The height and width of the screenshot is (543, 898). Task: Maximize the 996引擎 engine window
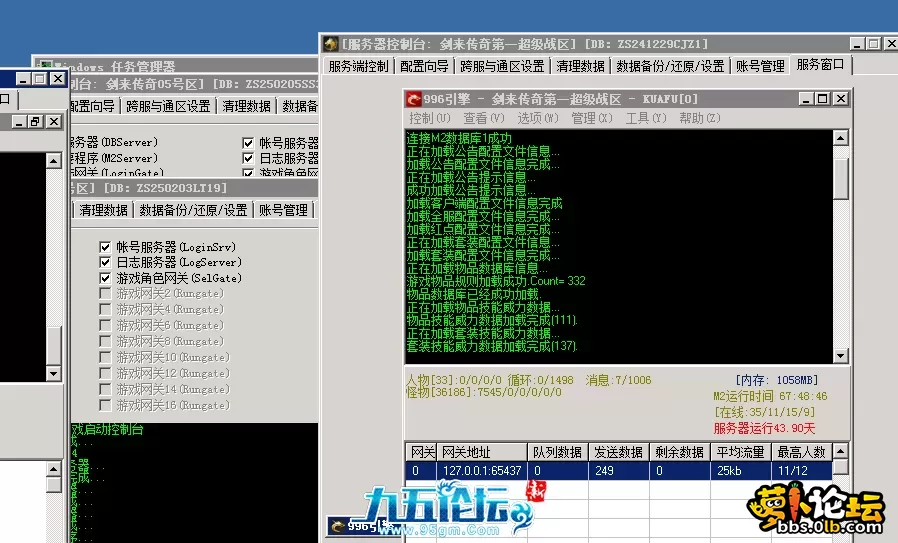coord(822,99)
